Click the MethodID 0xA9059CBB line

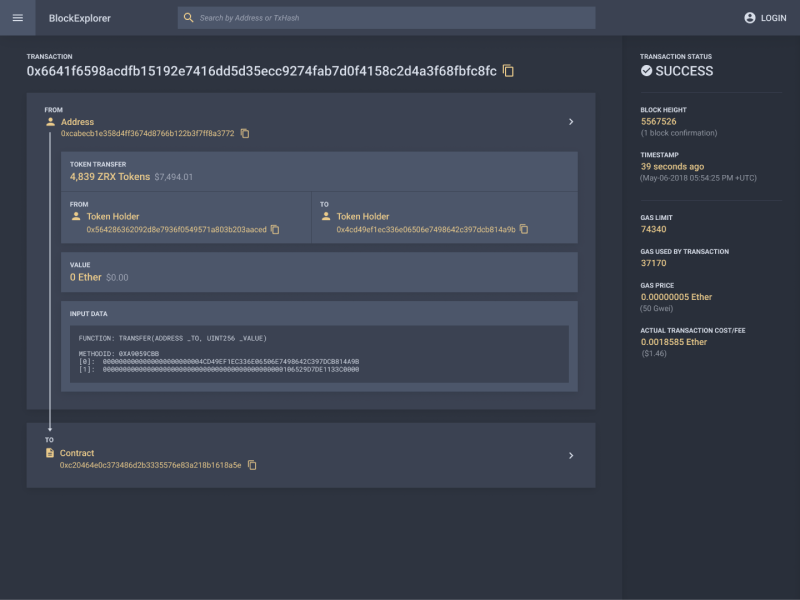tap(119, 353)
